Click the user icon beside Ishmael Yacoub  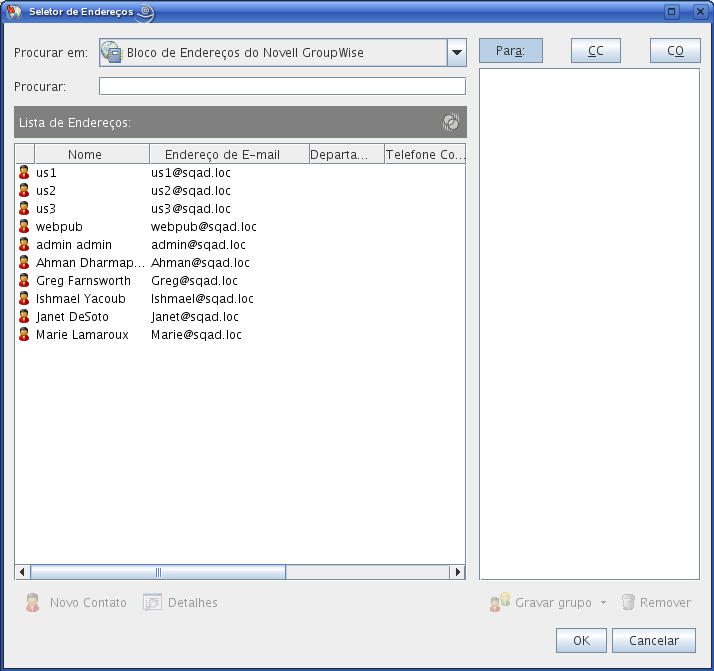[x=24, y=298]
